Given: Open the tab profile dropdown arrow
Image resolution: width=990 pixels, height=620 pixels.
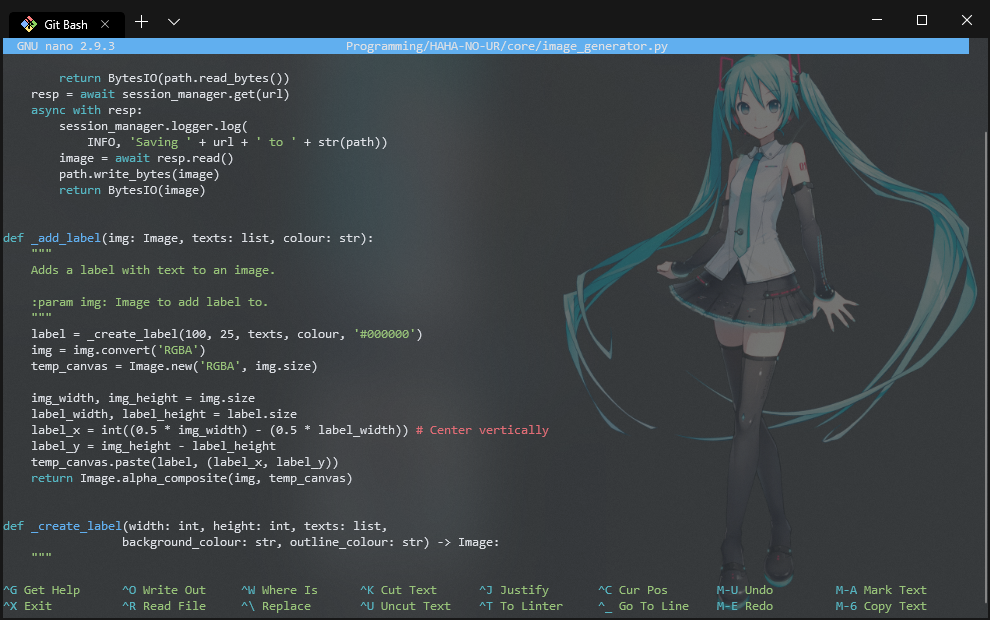Looking at the screenshot, I should (x=174, y=22).
